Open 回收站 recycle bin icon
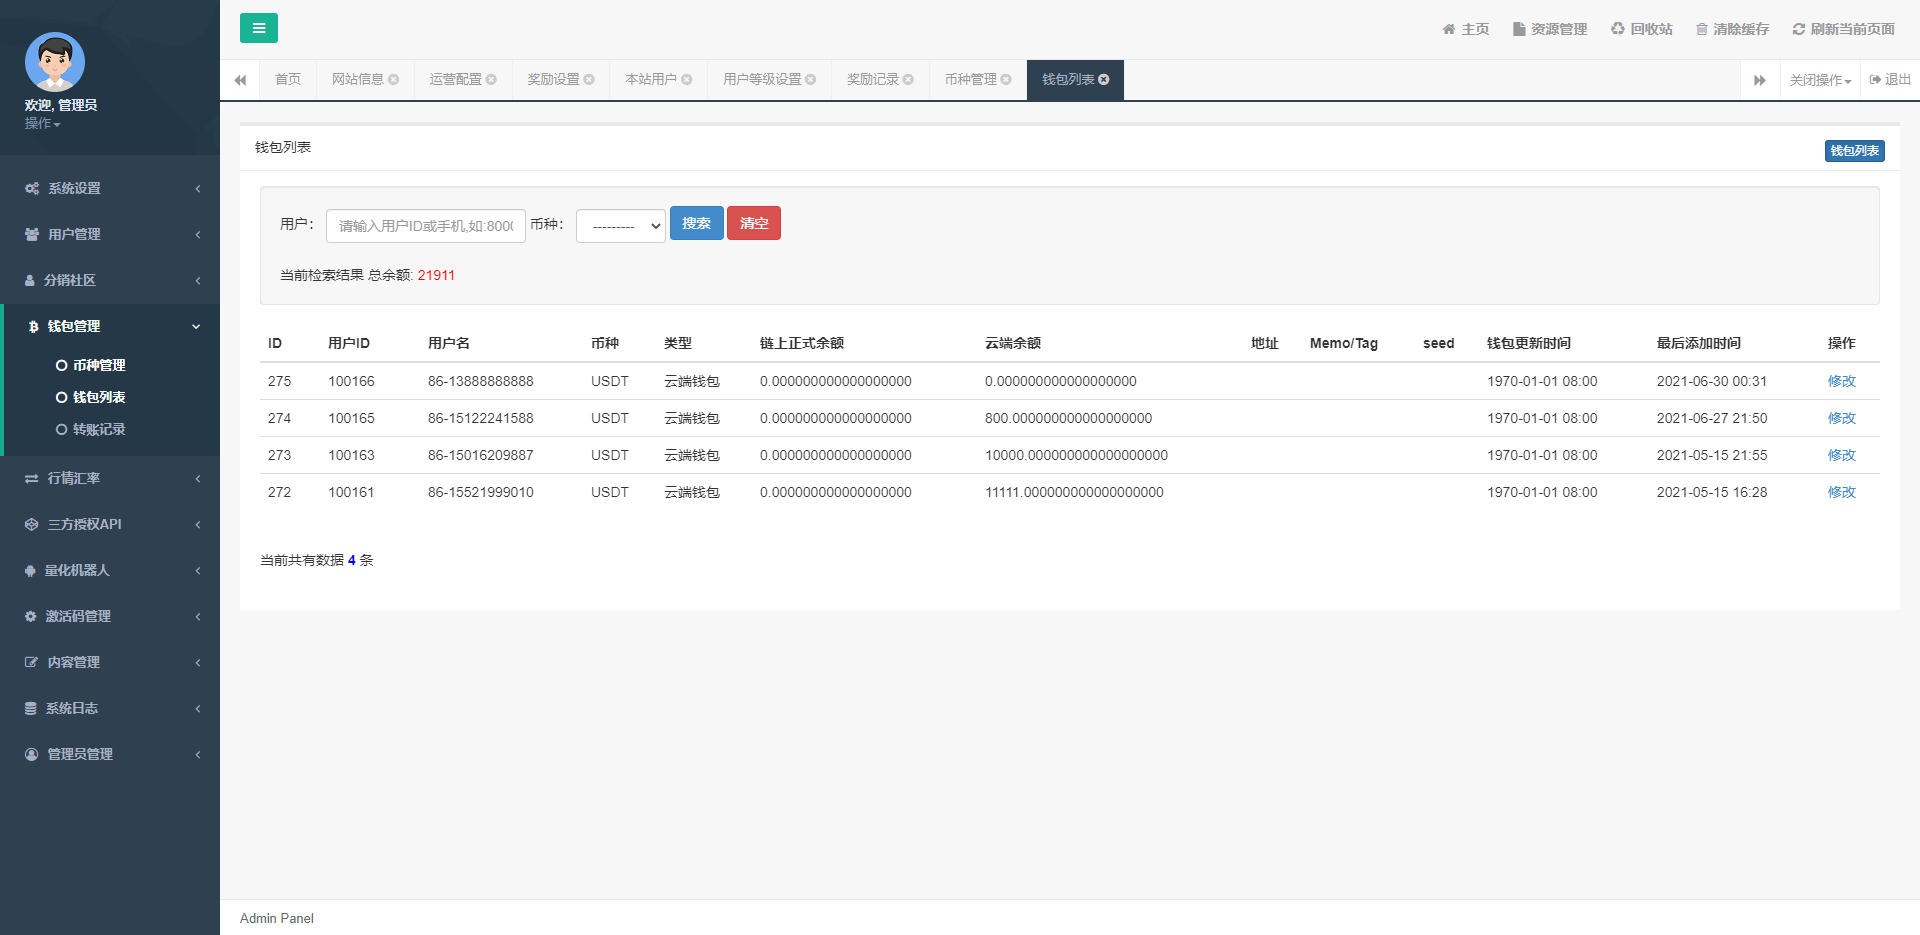 [x=1617, y=29]
